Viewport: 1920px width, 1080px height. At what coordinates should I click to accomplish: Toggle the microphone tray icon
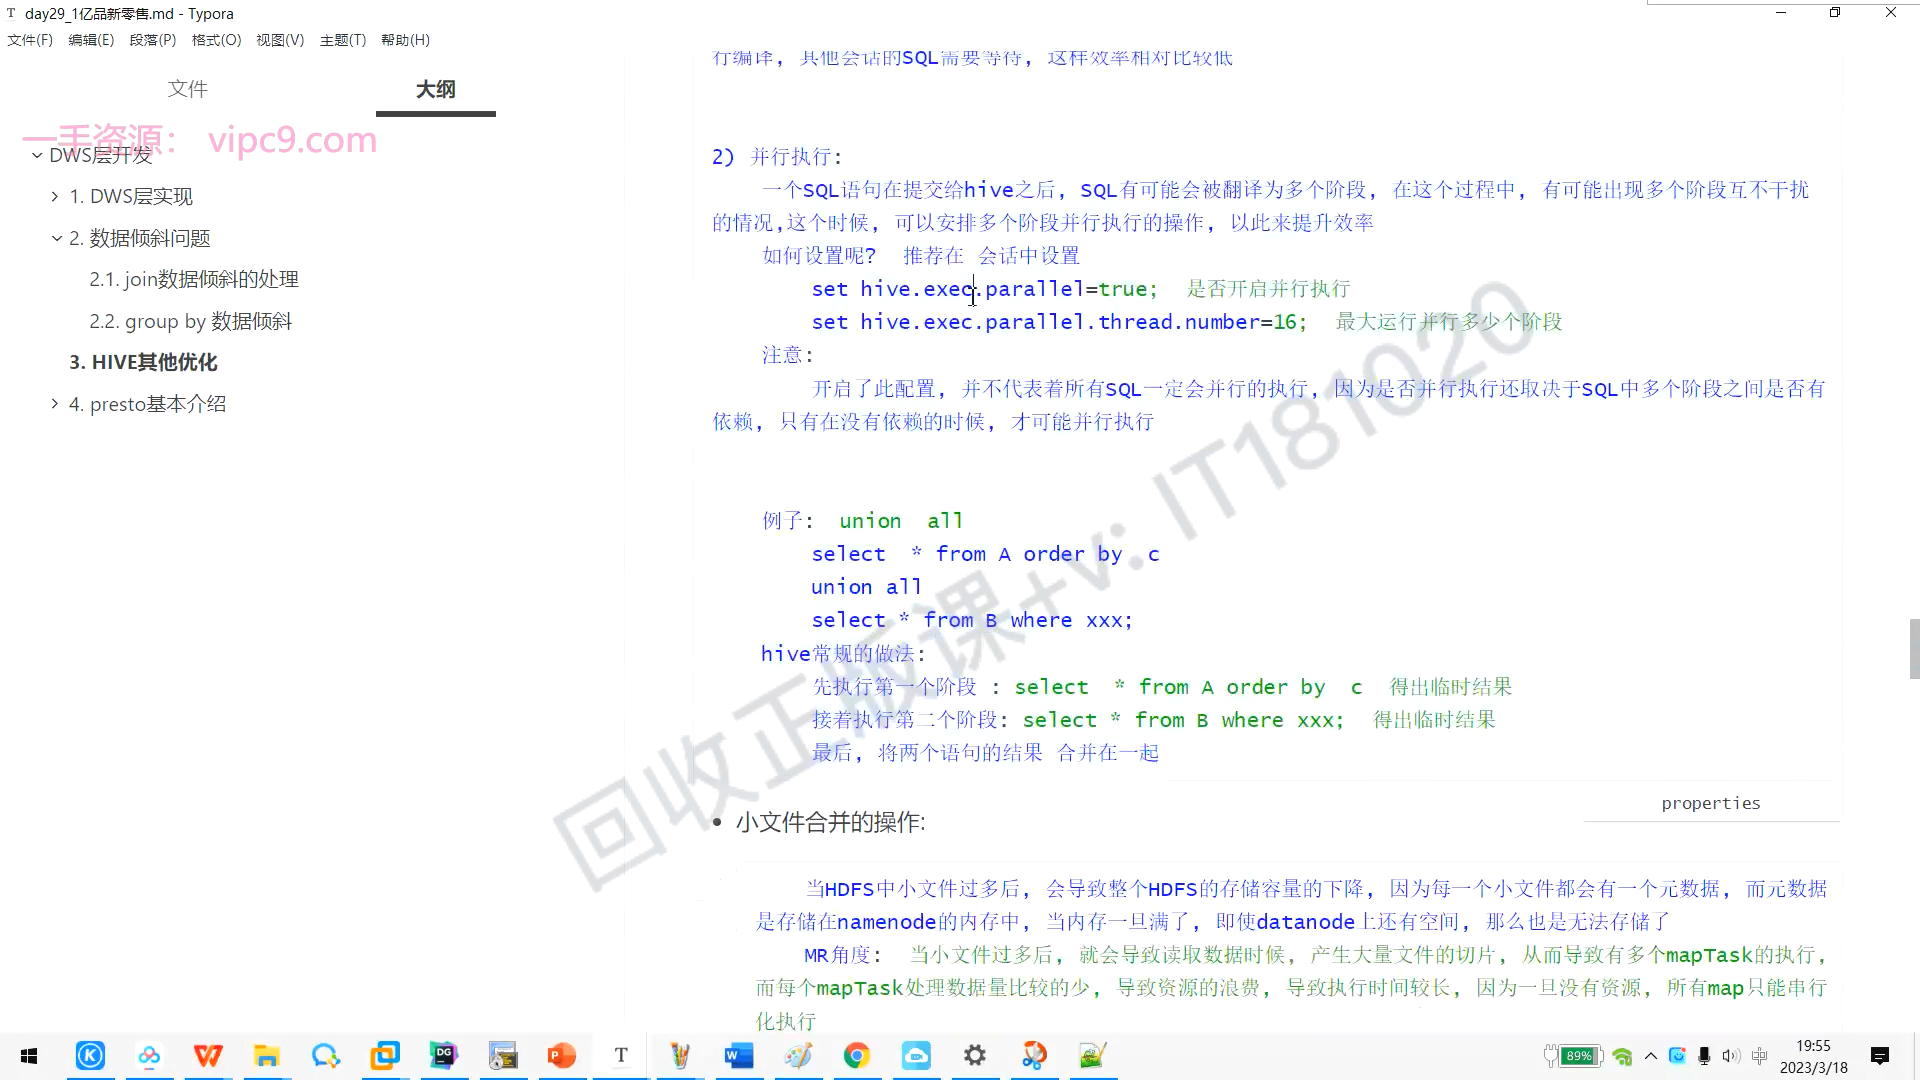tap(1704, 1056)
